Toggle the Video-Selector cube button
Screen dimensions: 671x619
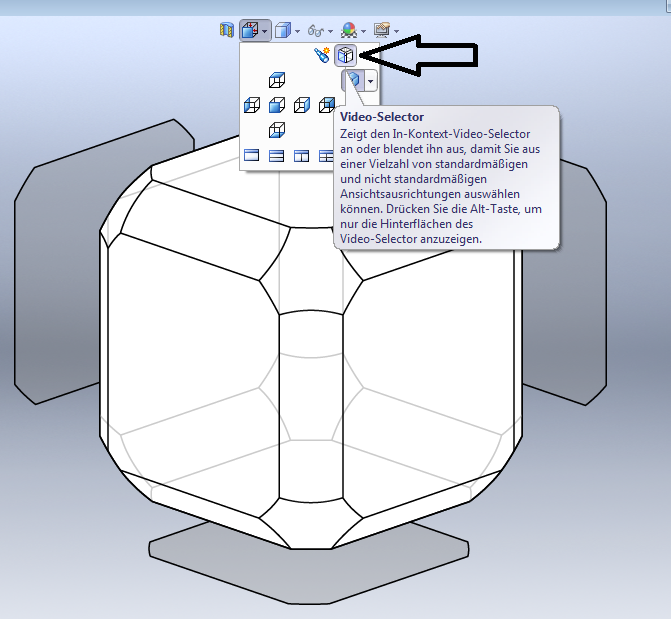click(x=345, y=55)
